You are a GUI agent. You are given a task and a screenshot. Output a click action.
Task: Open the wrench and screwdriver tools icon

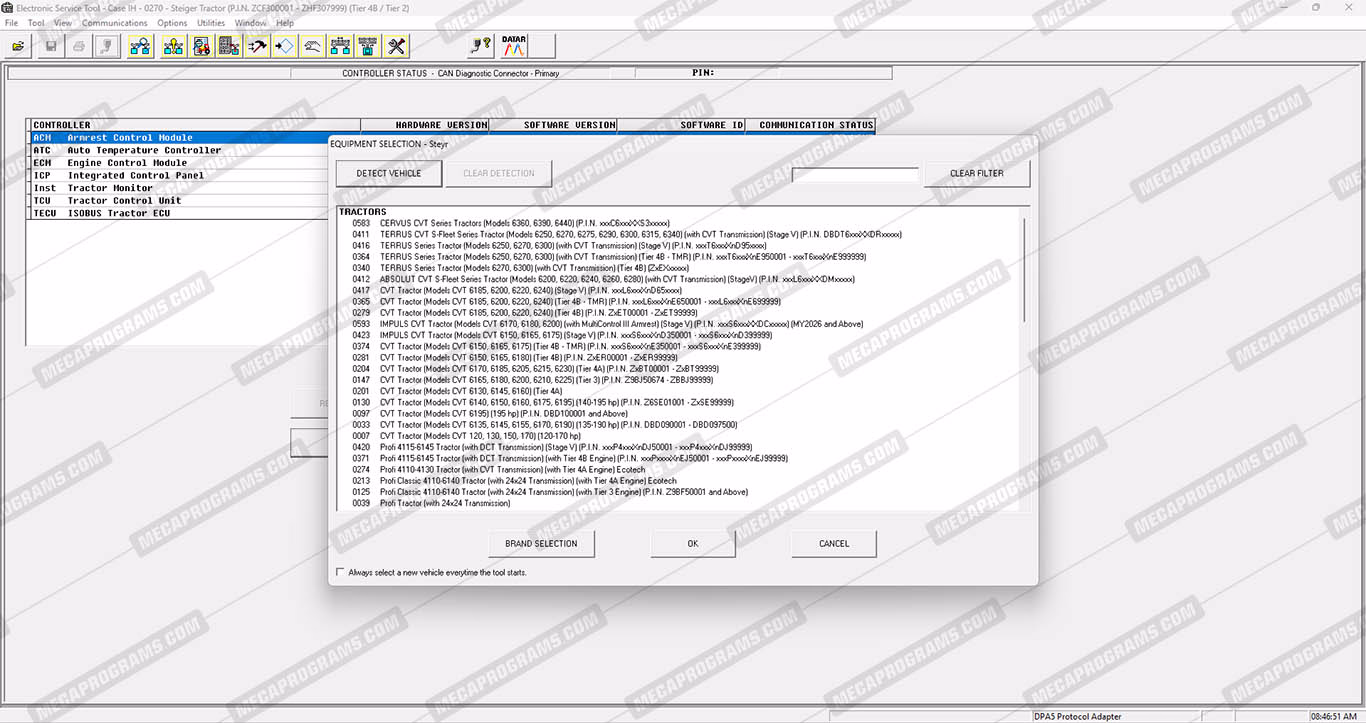point(397,46)
